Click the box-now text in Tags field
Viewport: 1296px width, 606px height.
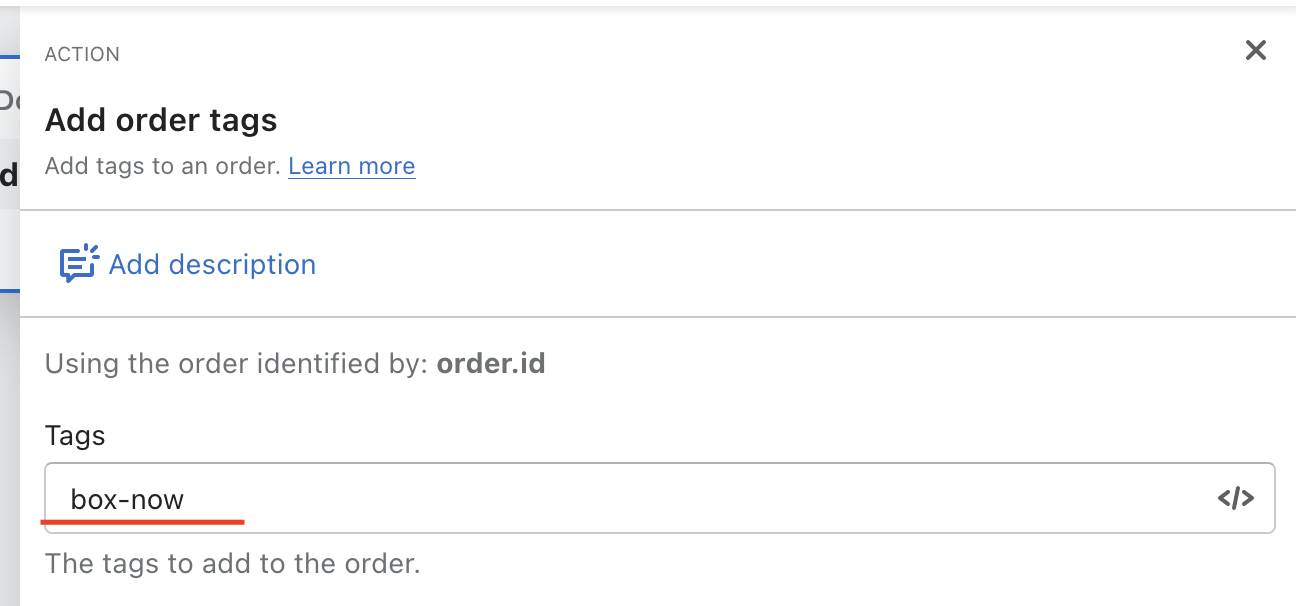127,499
